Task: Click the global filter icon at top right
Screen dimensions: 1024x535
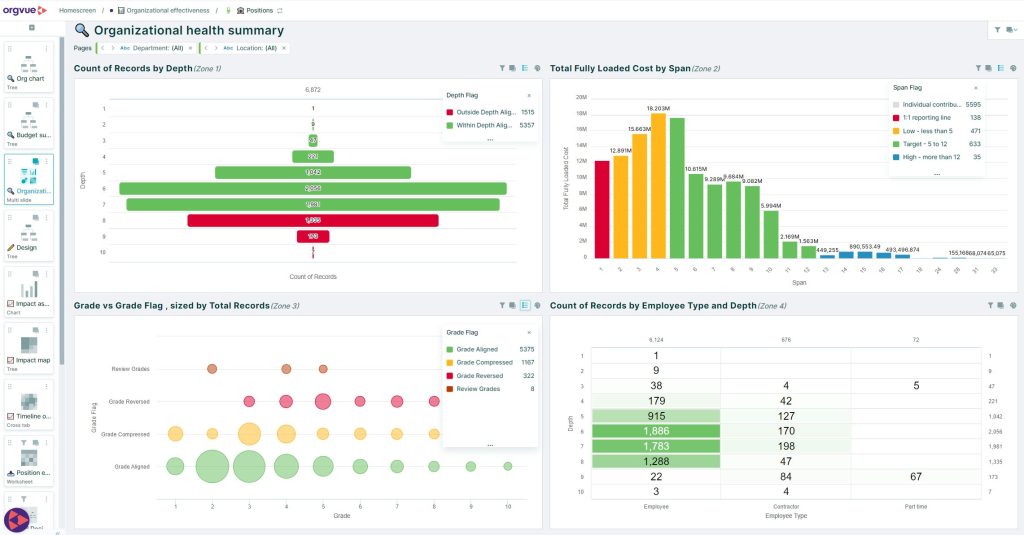Action: 997,29
